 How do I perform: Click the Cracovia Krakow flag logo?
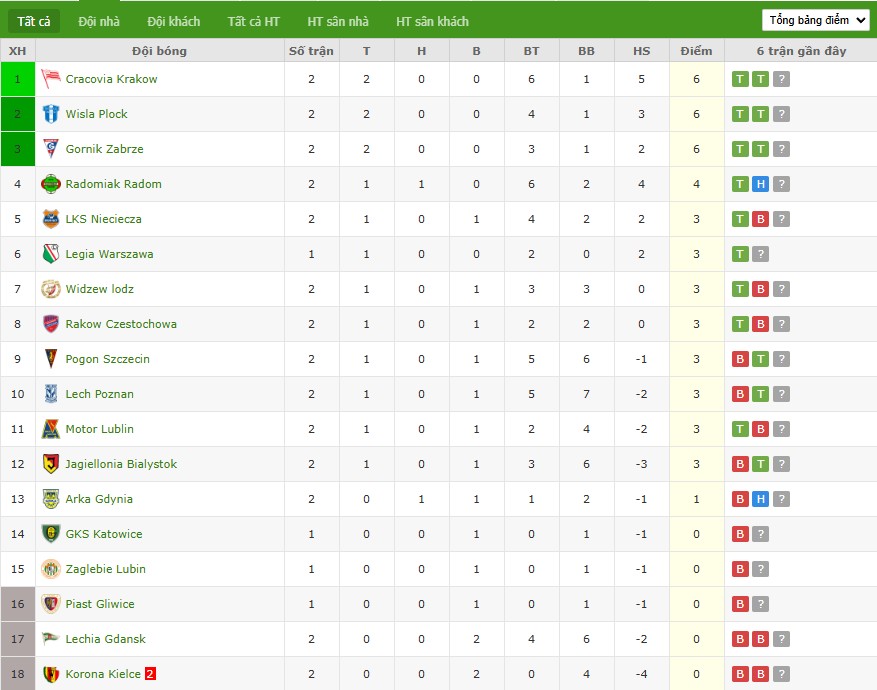point(51,79)
